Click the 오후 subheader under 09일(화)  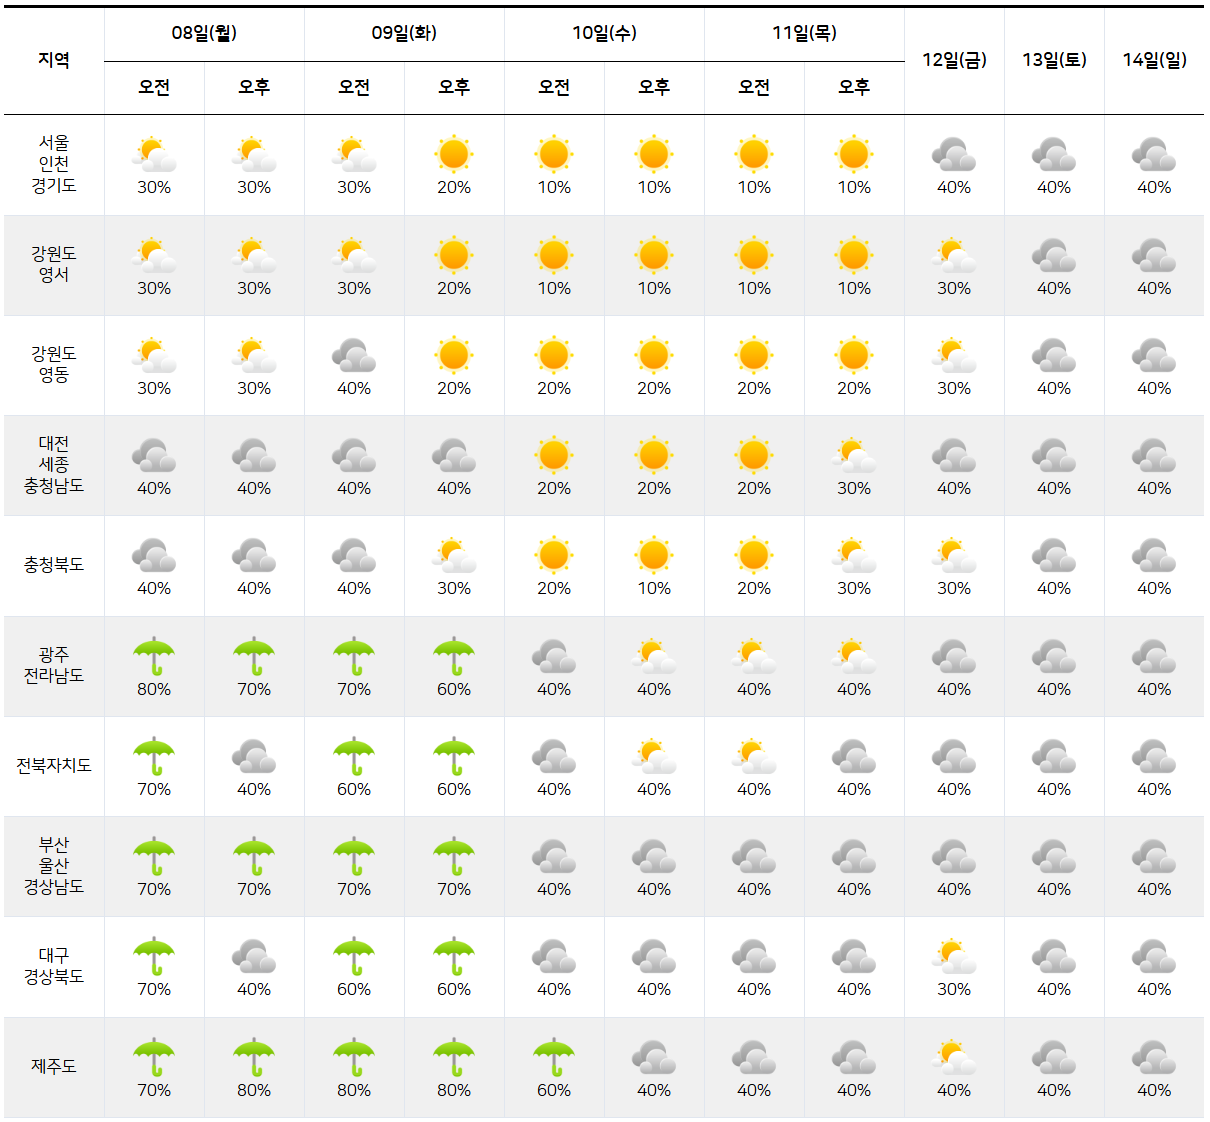pos(454,87)
